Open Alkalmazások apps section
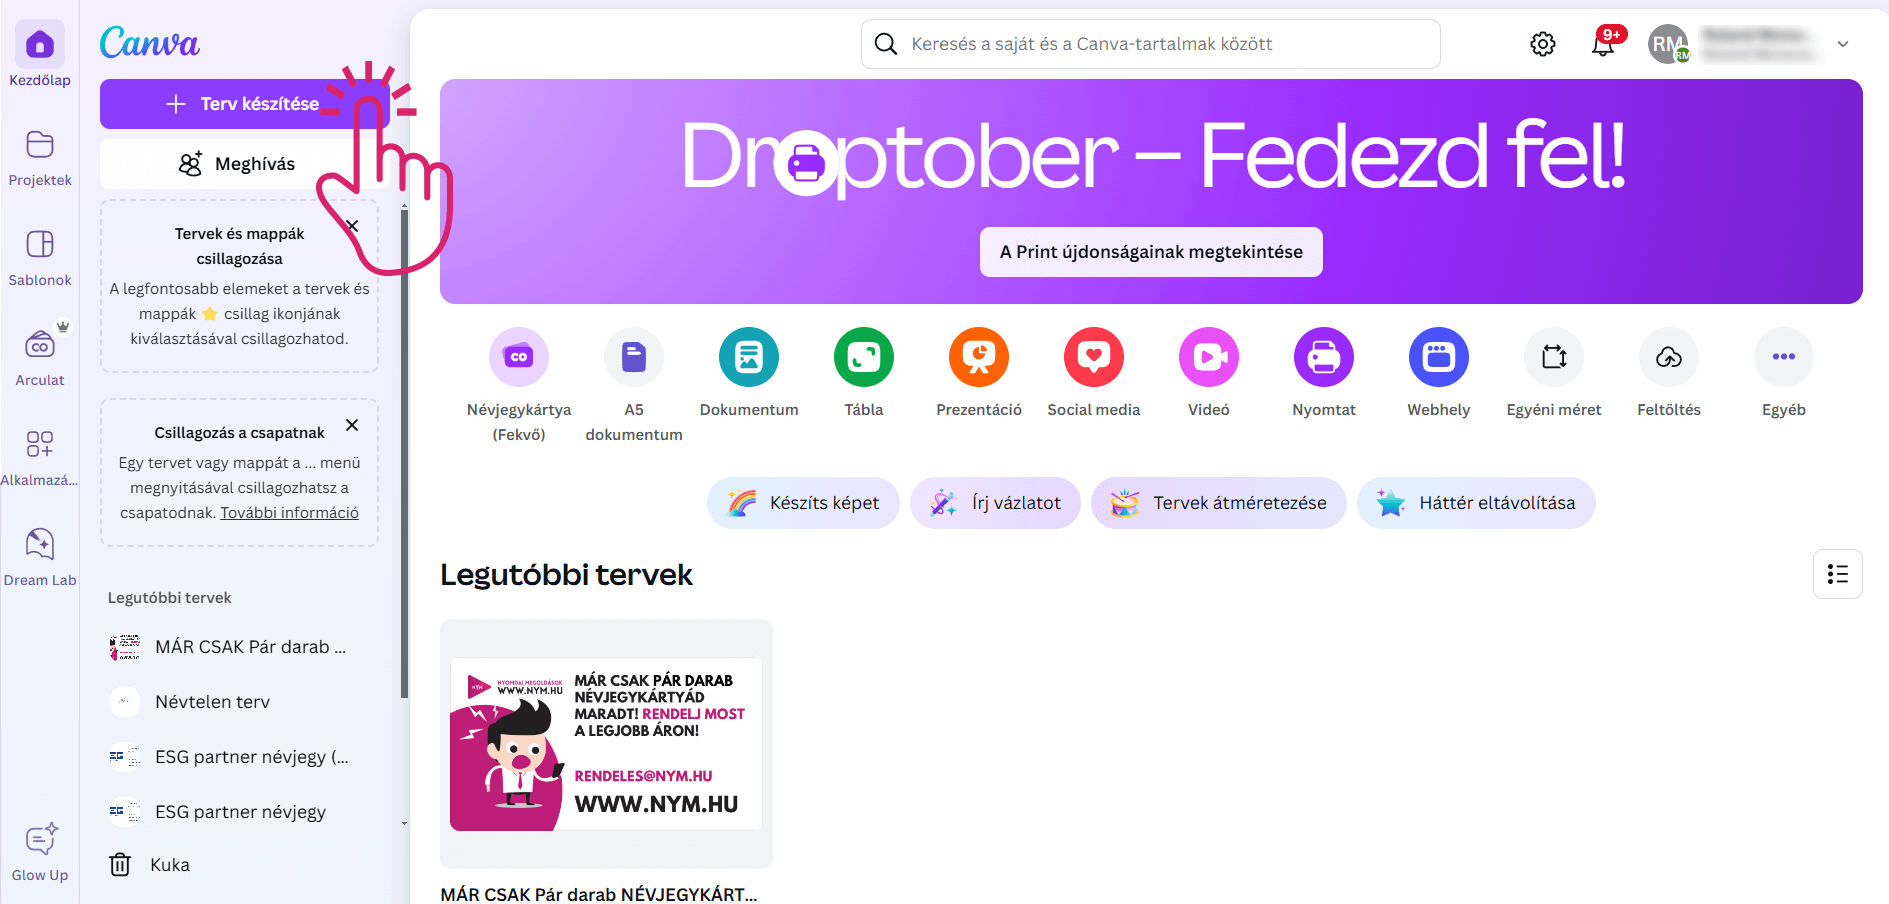Viewport: 1889px width, 904px height. pos(40,458)
